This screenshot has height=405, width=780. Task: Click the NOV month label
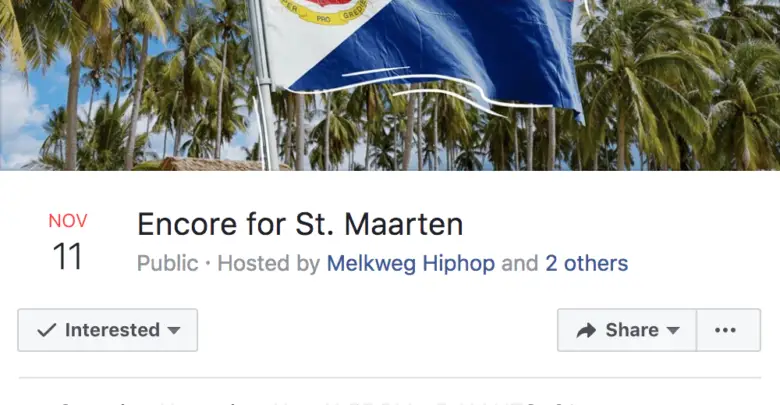(x=68, y=221)
